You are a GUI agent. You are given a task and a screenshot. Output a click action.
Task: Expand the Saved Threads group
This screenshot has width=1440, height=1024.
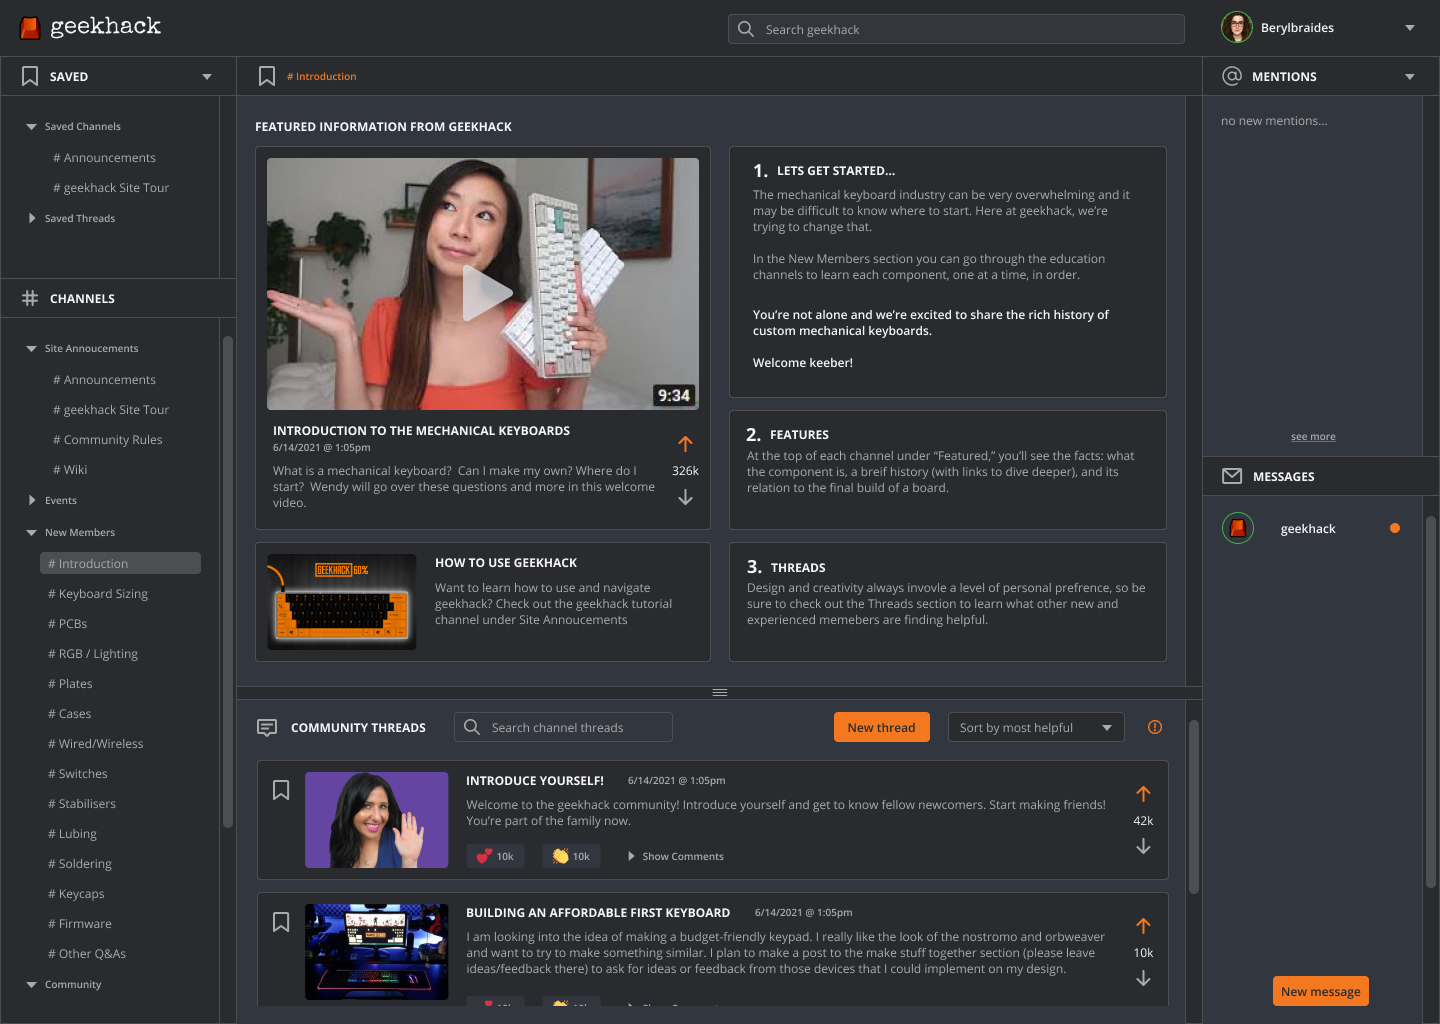pyautogui.click(x=32, y=218)
